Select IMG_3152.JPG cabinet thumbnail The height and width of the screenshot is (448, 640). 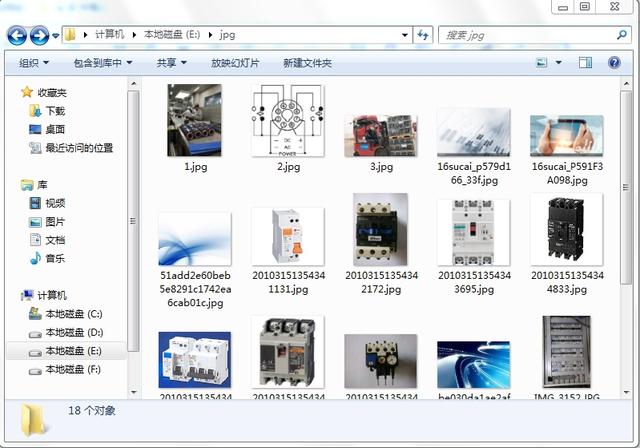pyautogui.click(x=567, y=352)
